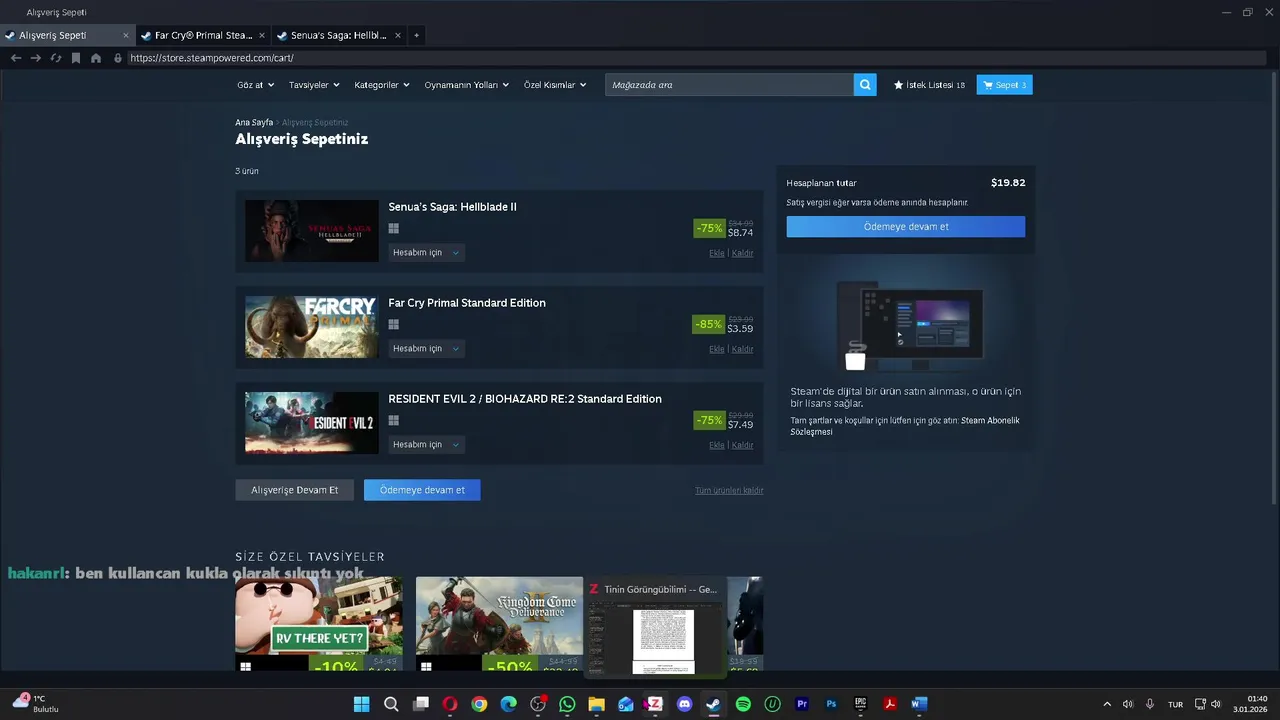Open Far Cry Primal cover thumbnail
Image resolution: width=1280 pixels, height=720 pixels.
pyautogui.click(x=312, y=327)
